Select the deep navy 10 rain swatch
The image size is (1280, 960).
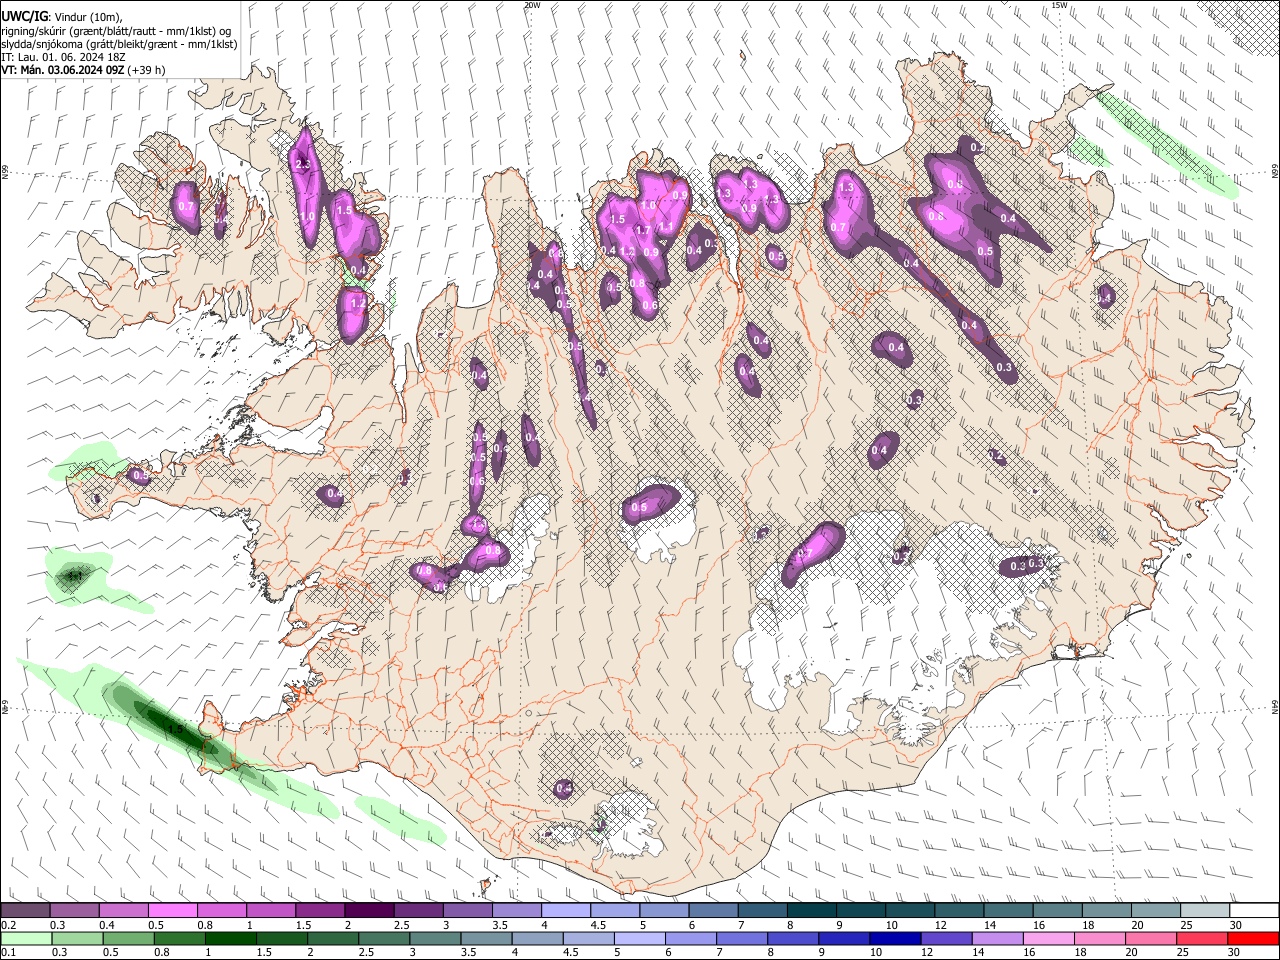[x=893, y=938]
